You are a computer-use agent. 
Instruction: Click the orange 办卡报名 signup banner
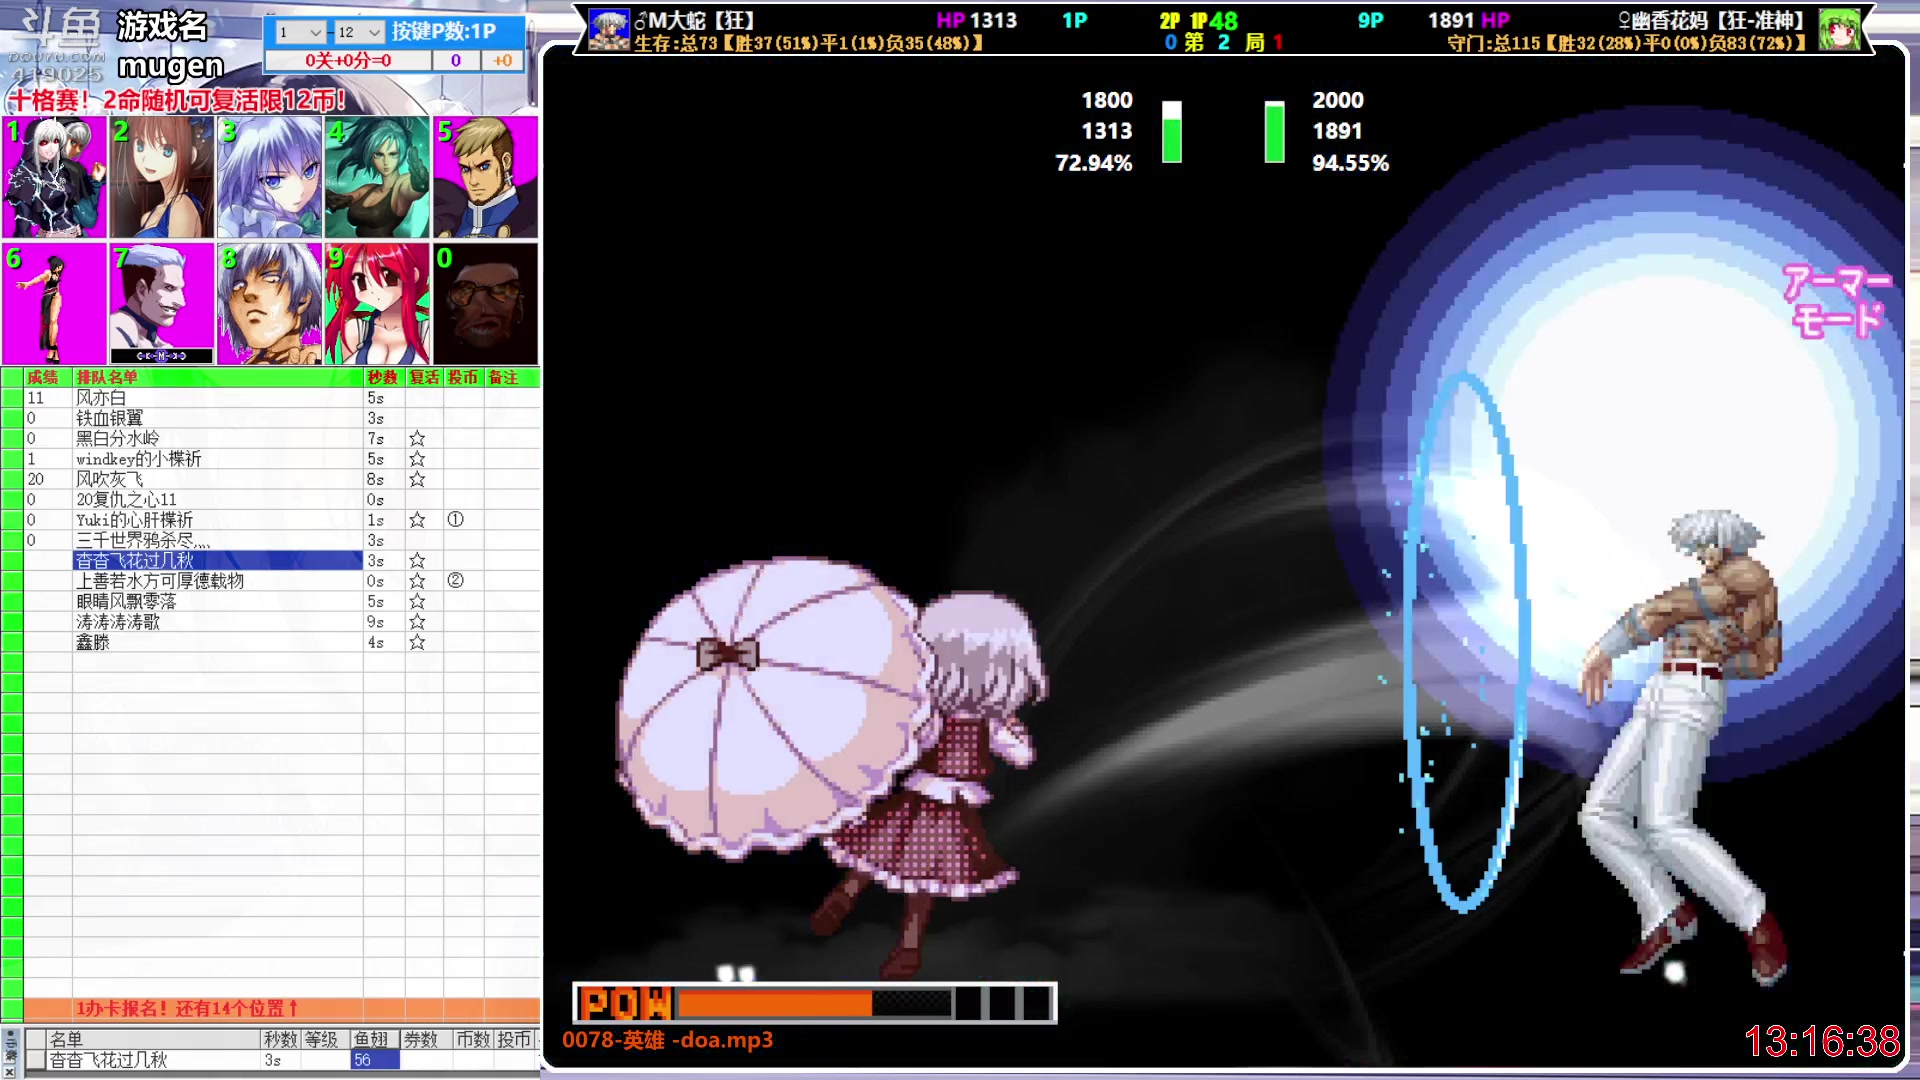point(282,1008)
